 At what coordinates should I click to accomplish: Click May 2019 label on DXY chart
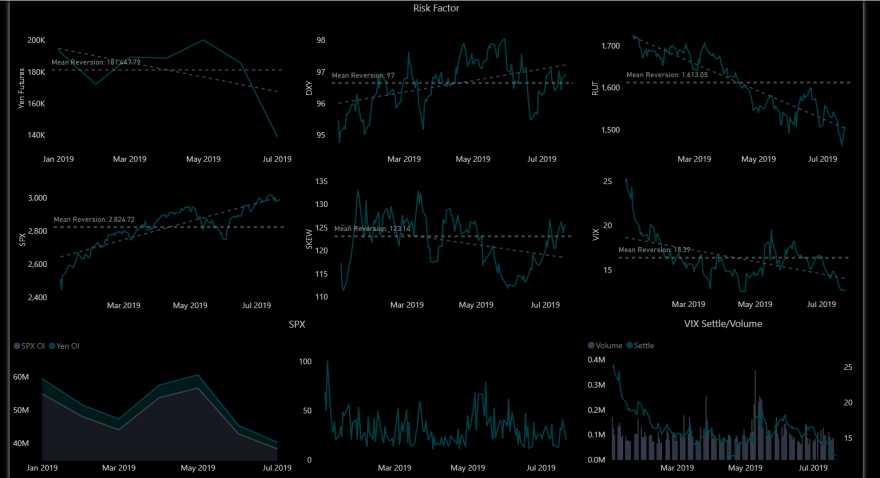(473, 159)
